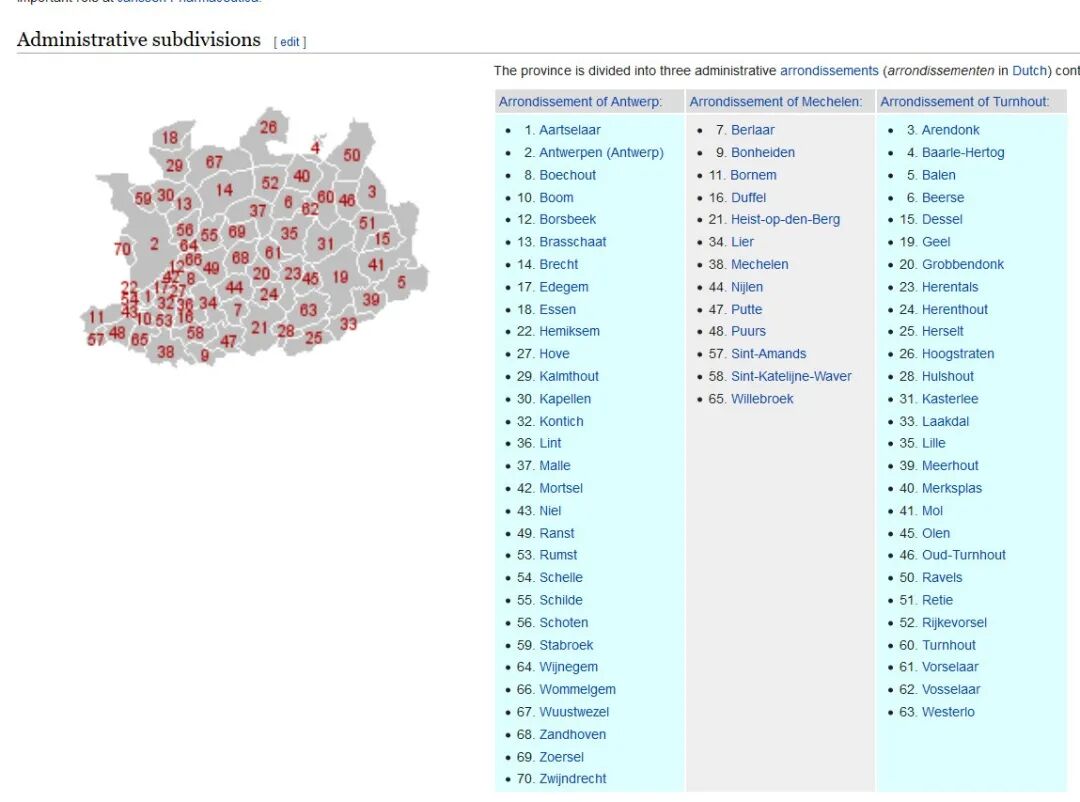Viewport: 1080px width, 802px height.
Task: Go to the Kontich link
Action: (x=561, y=422)
